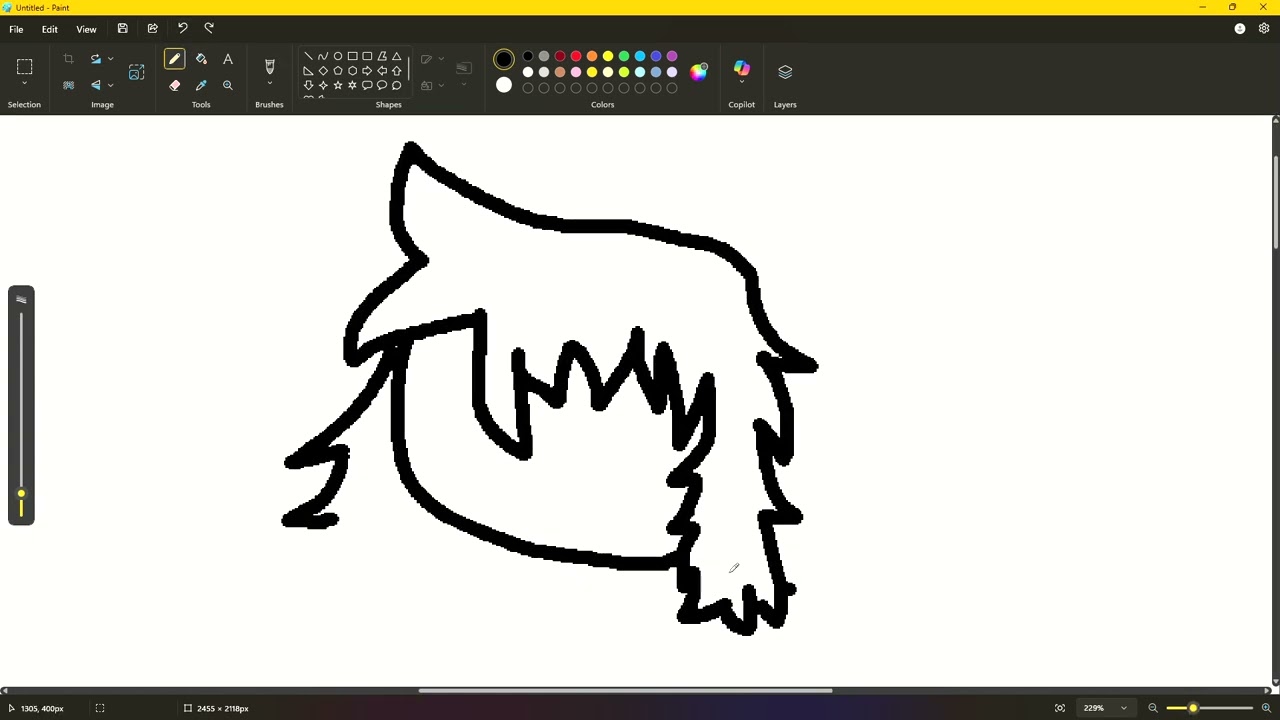Select the Pentagon shape
The height and width of the screenshot is (720, 1280).
[x=338, y=71]
